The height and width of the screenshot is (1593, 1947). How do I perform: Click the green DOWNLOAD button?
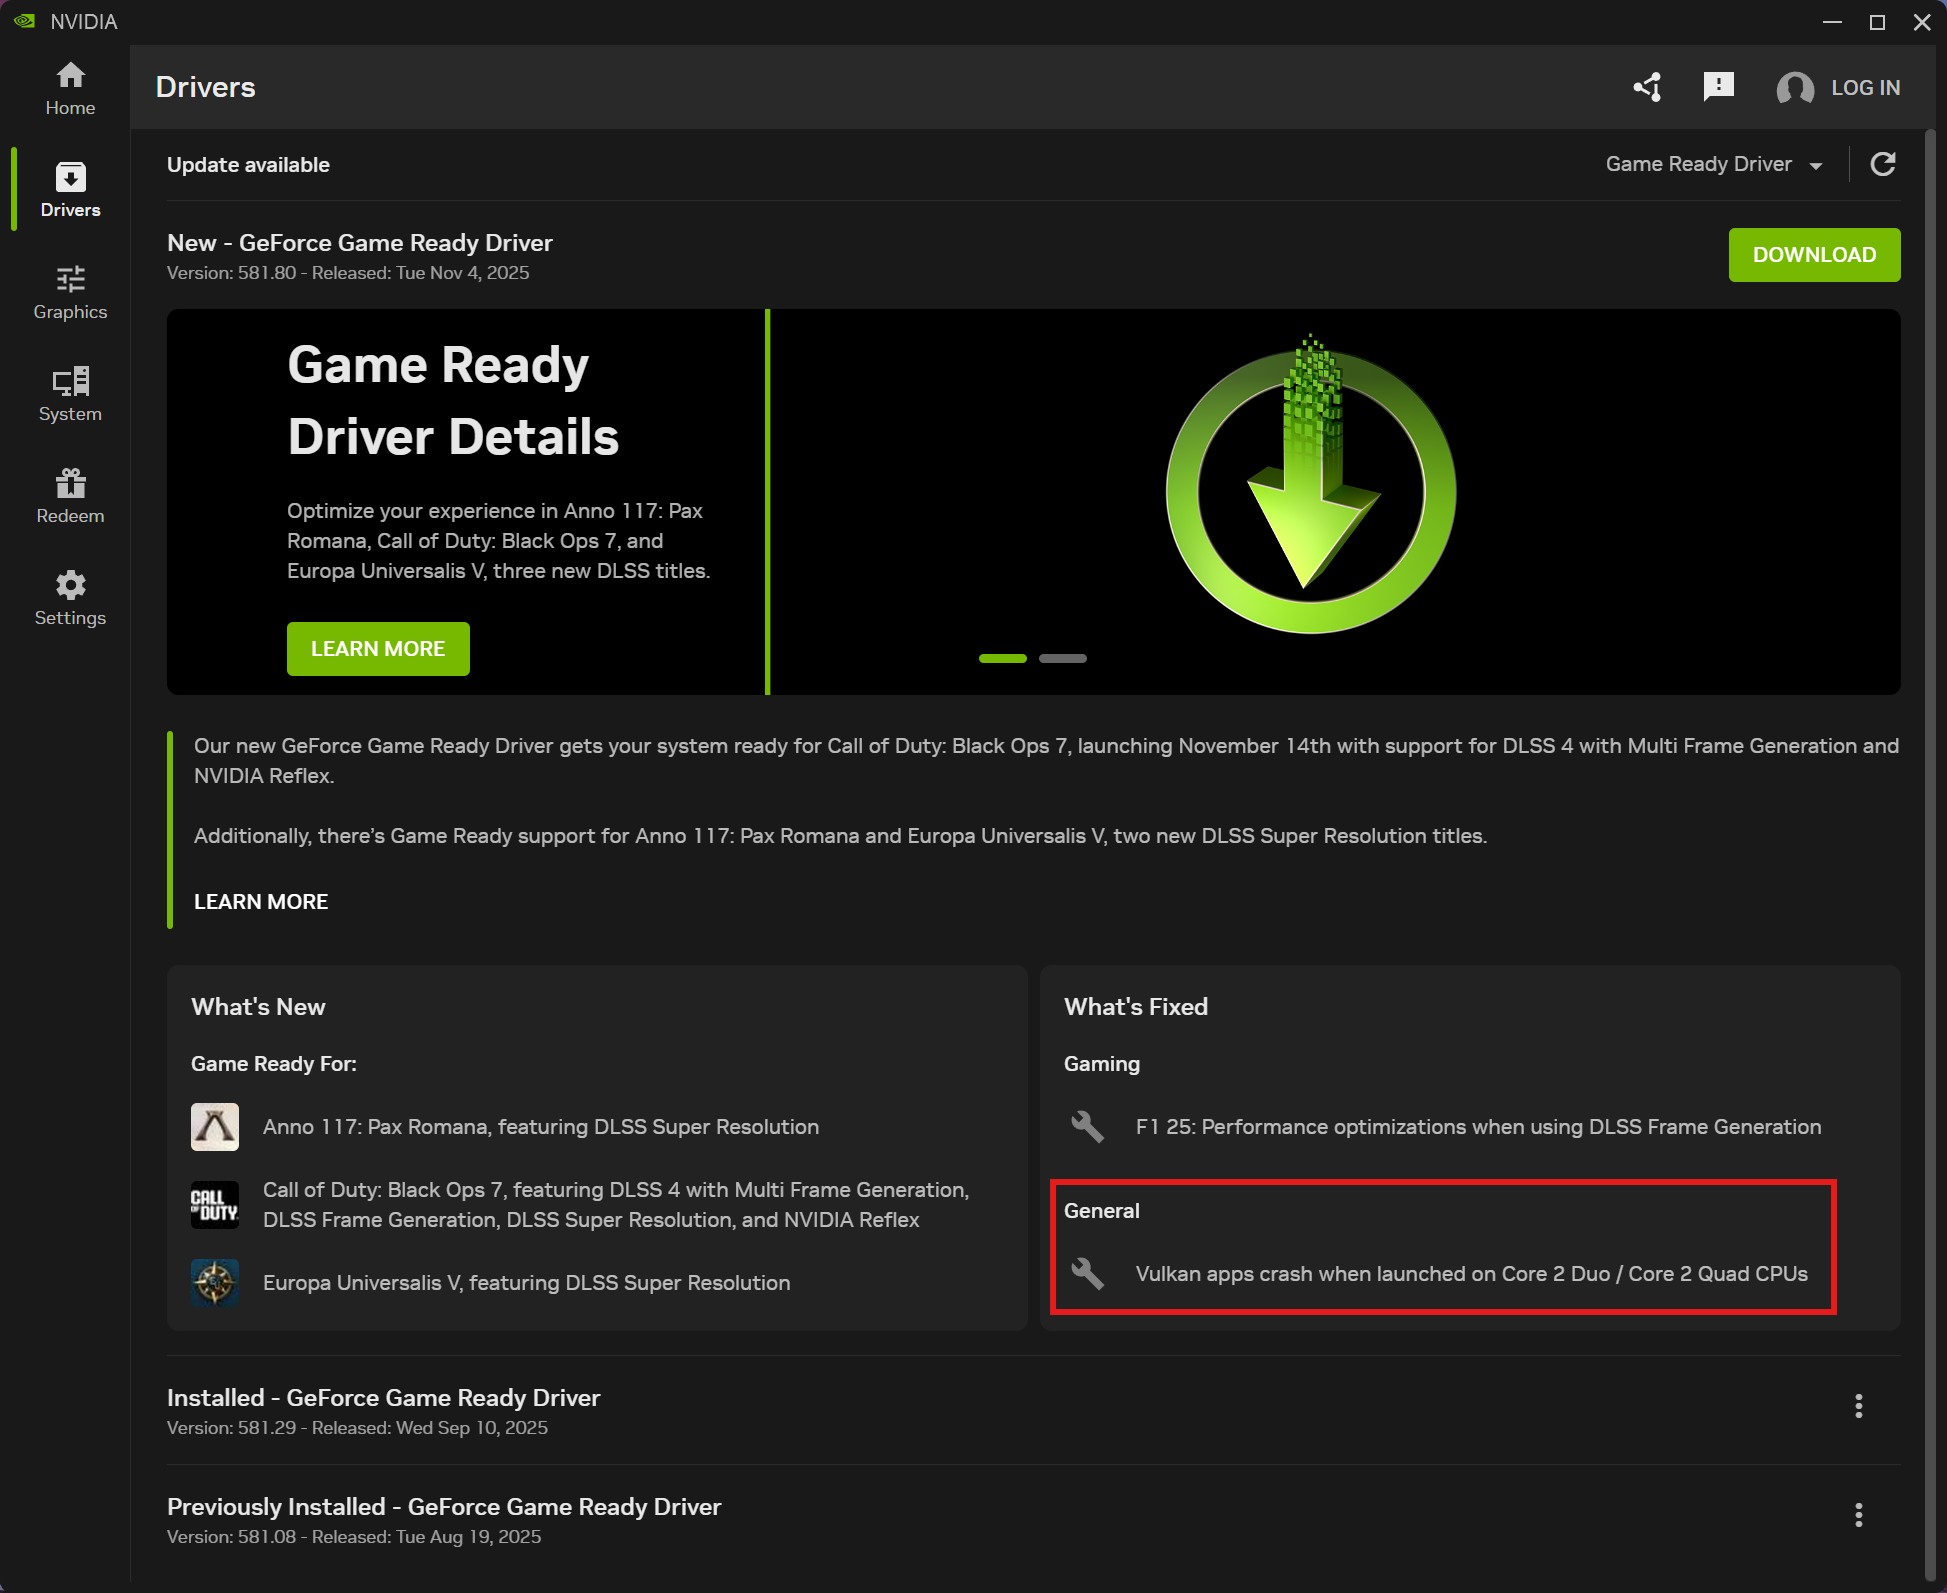1814,255
